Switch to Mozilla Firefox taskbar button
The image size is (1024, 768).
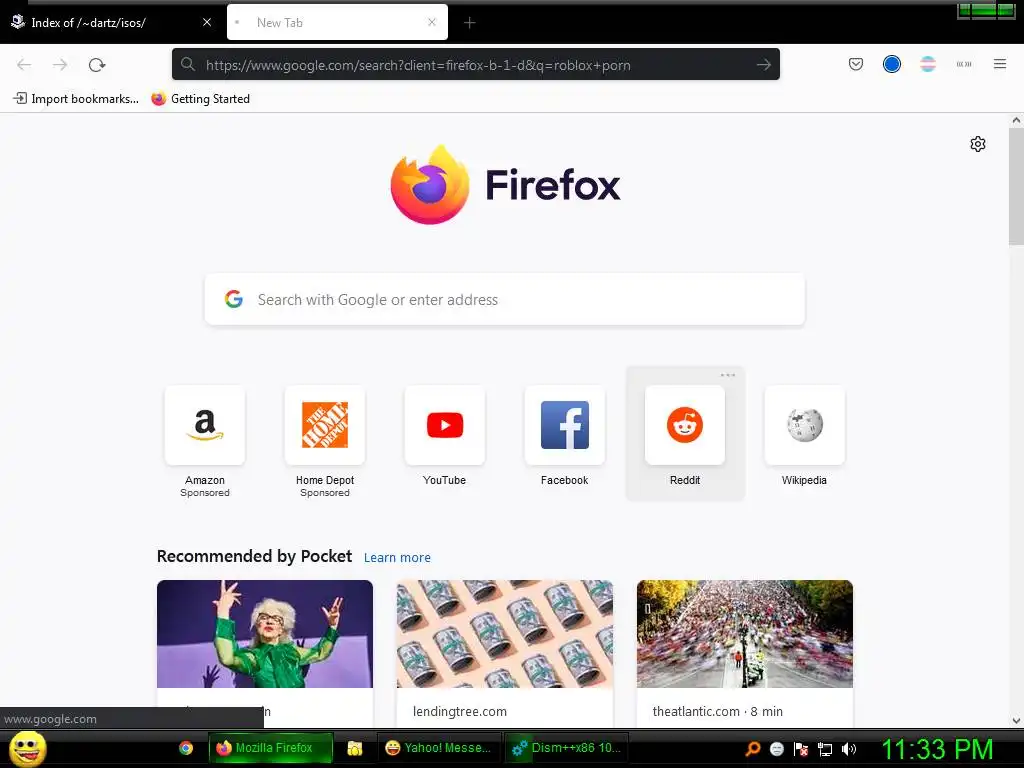(x=270, y=748)
